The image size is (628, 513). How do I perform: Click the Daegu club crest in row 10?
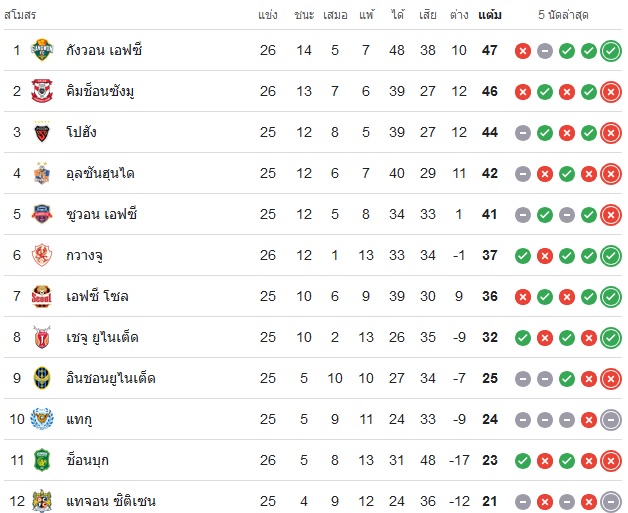coord(42,419)
